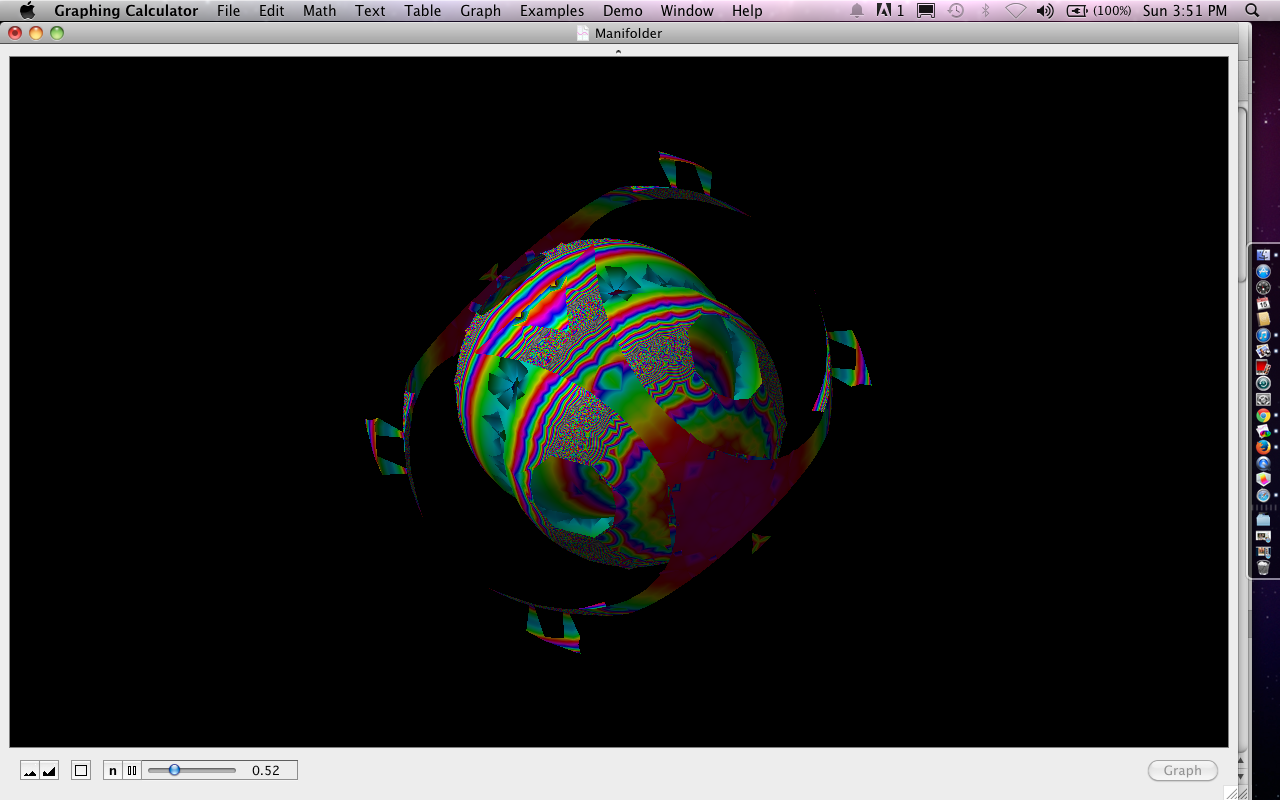The image size is (1280, 800).
Task: Open Firefox from the dock
Action: coord(1263,447)
